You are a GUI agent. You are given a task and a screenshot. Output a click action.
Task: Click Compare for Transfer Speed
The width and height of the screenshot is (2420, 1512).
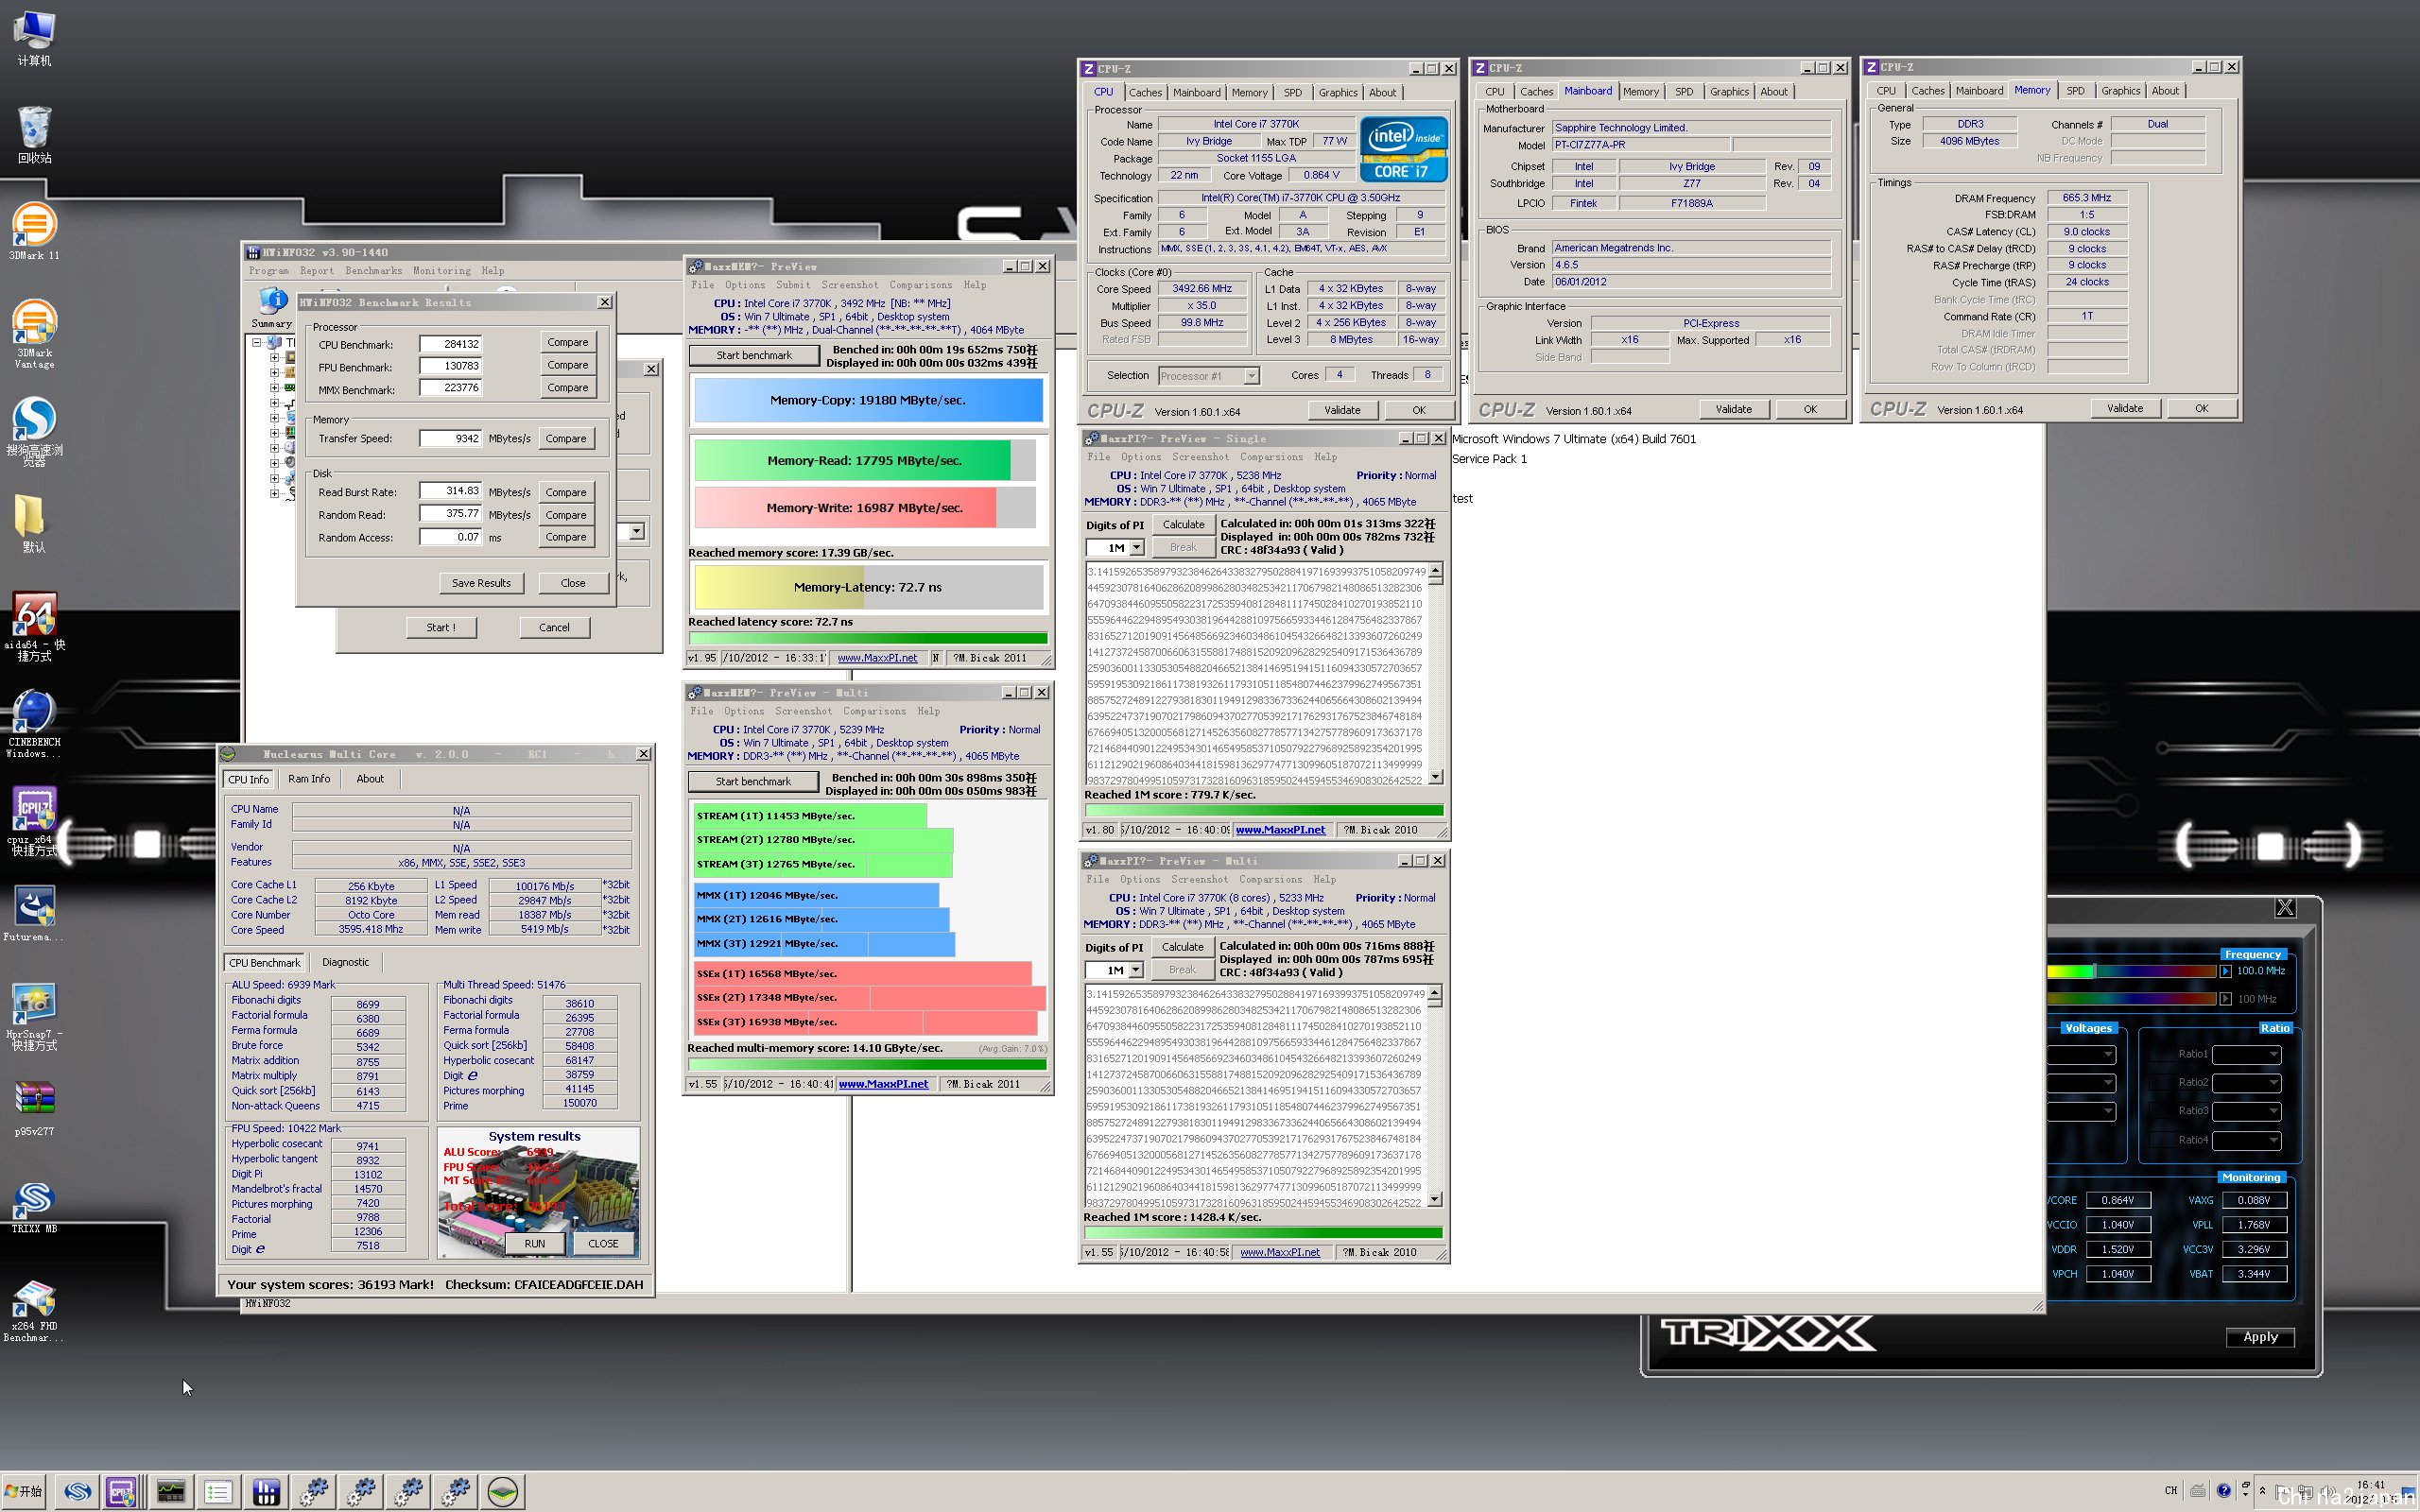[566, 438]
